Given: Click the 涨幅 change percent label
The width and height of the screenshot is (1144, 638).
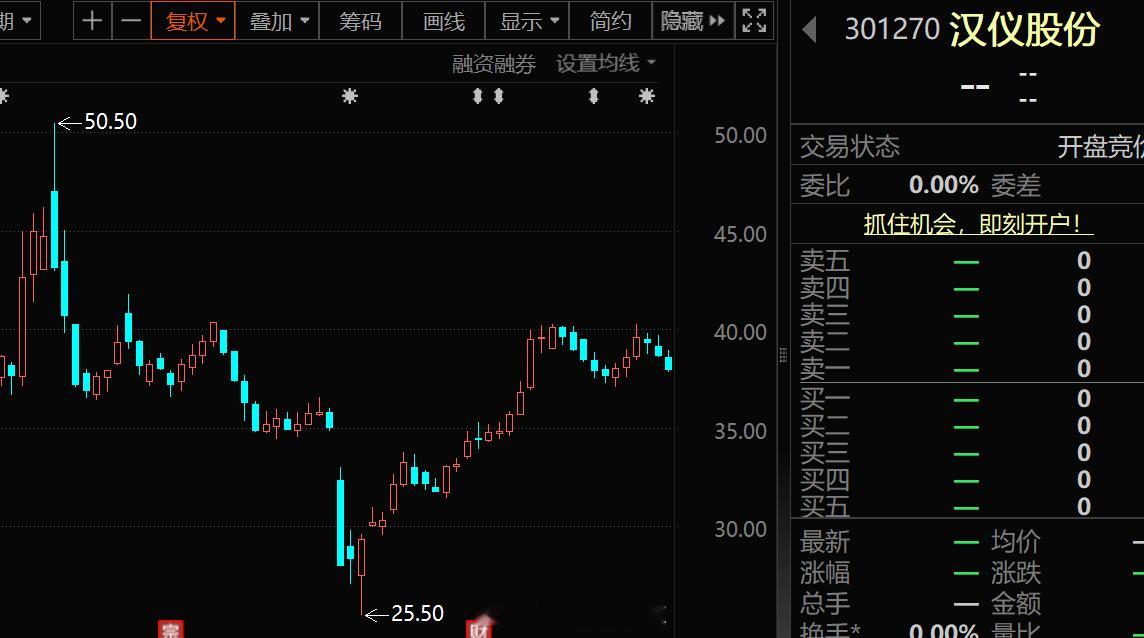Looking at the screenshot, I should 824,573.
